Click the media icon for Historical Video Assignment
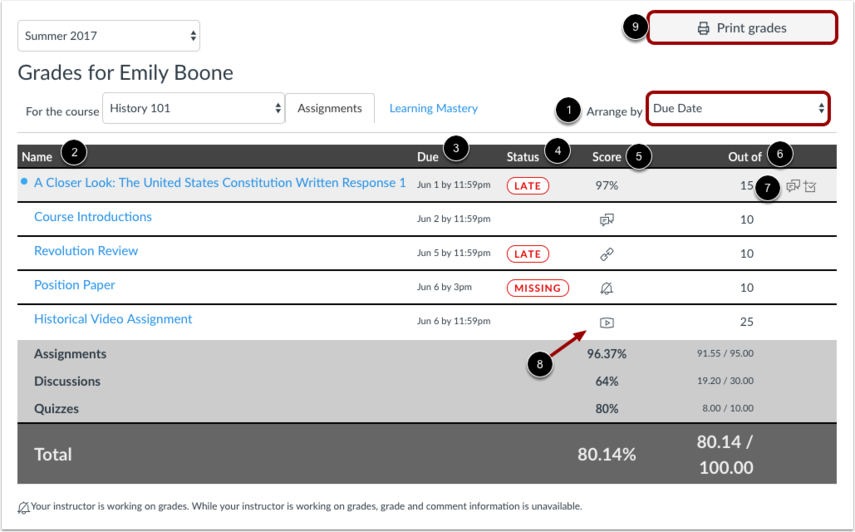Screen dimensions: 855x532 click(606, 322)
